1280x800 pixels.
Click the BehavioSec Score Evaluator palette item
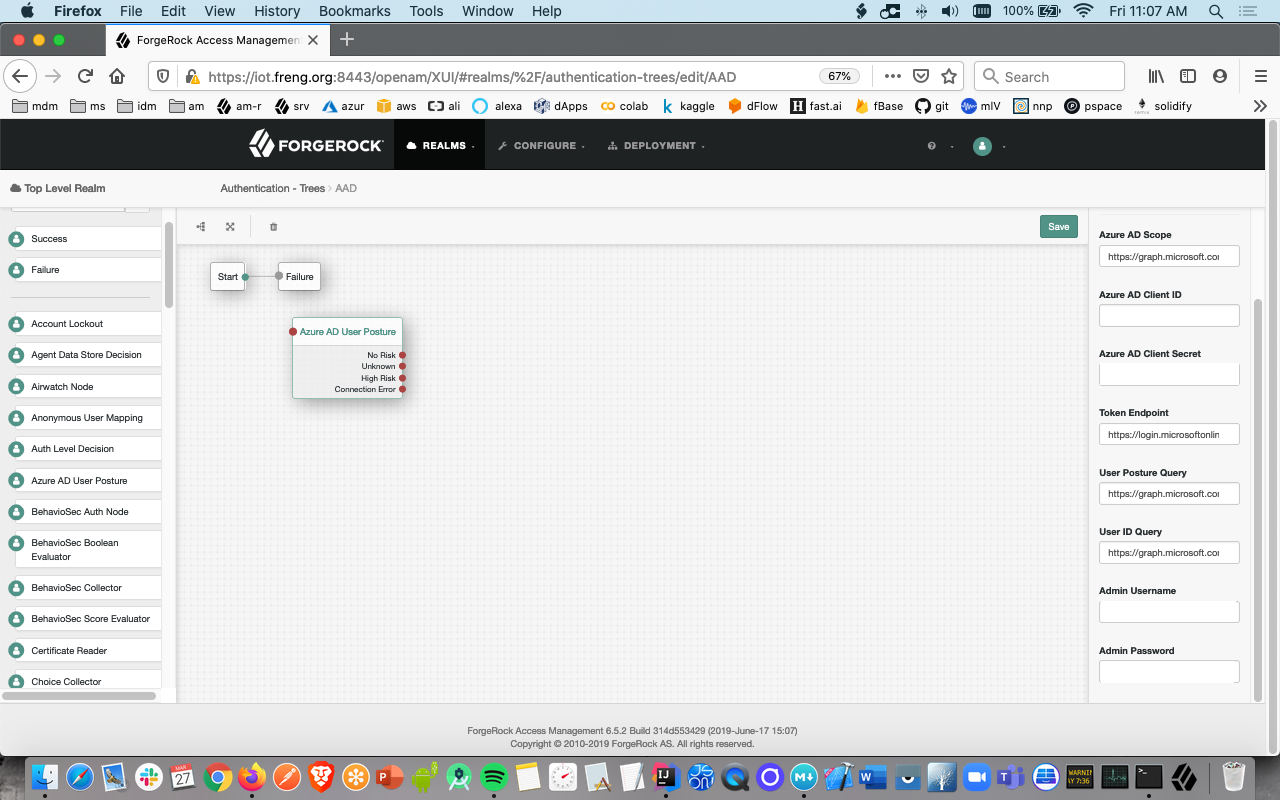pyautogui.click(x=84, y=619)
